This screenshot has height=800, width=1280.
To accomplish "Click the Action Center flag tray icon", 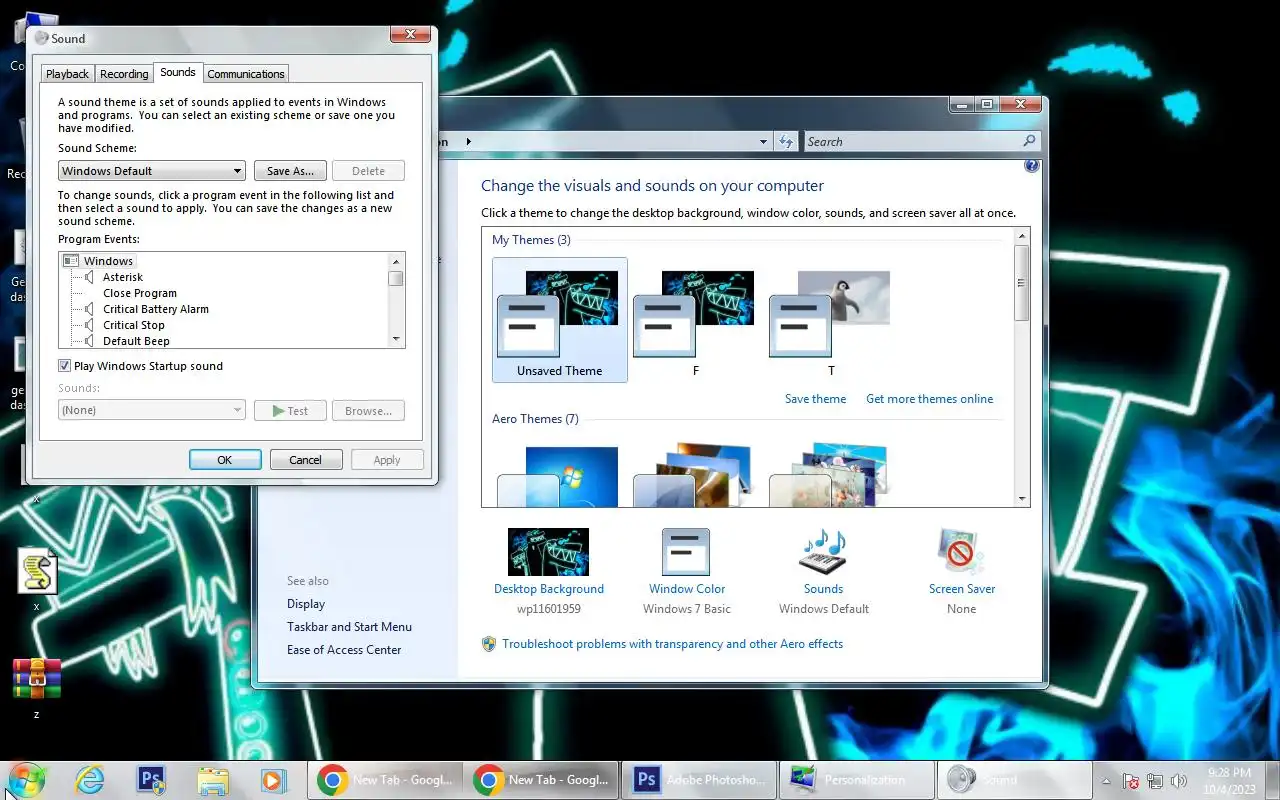I will pyautogui.click(x=1131, y=781).
